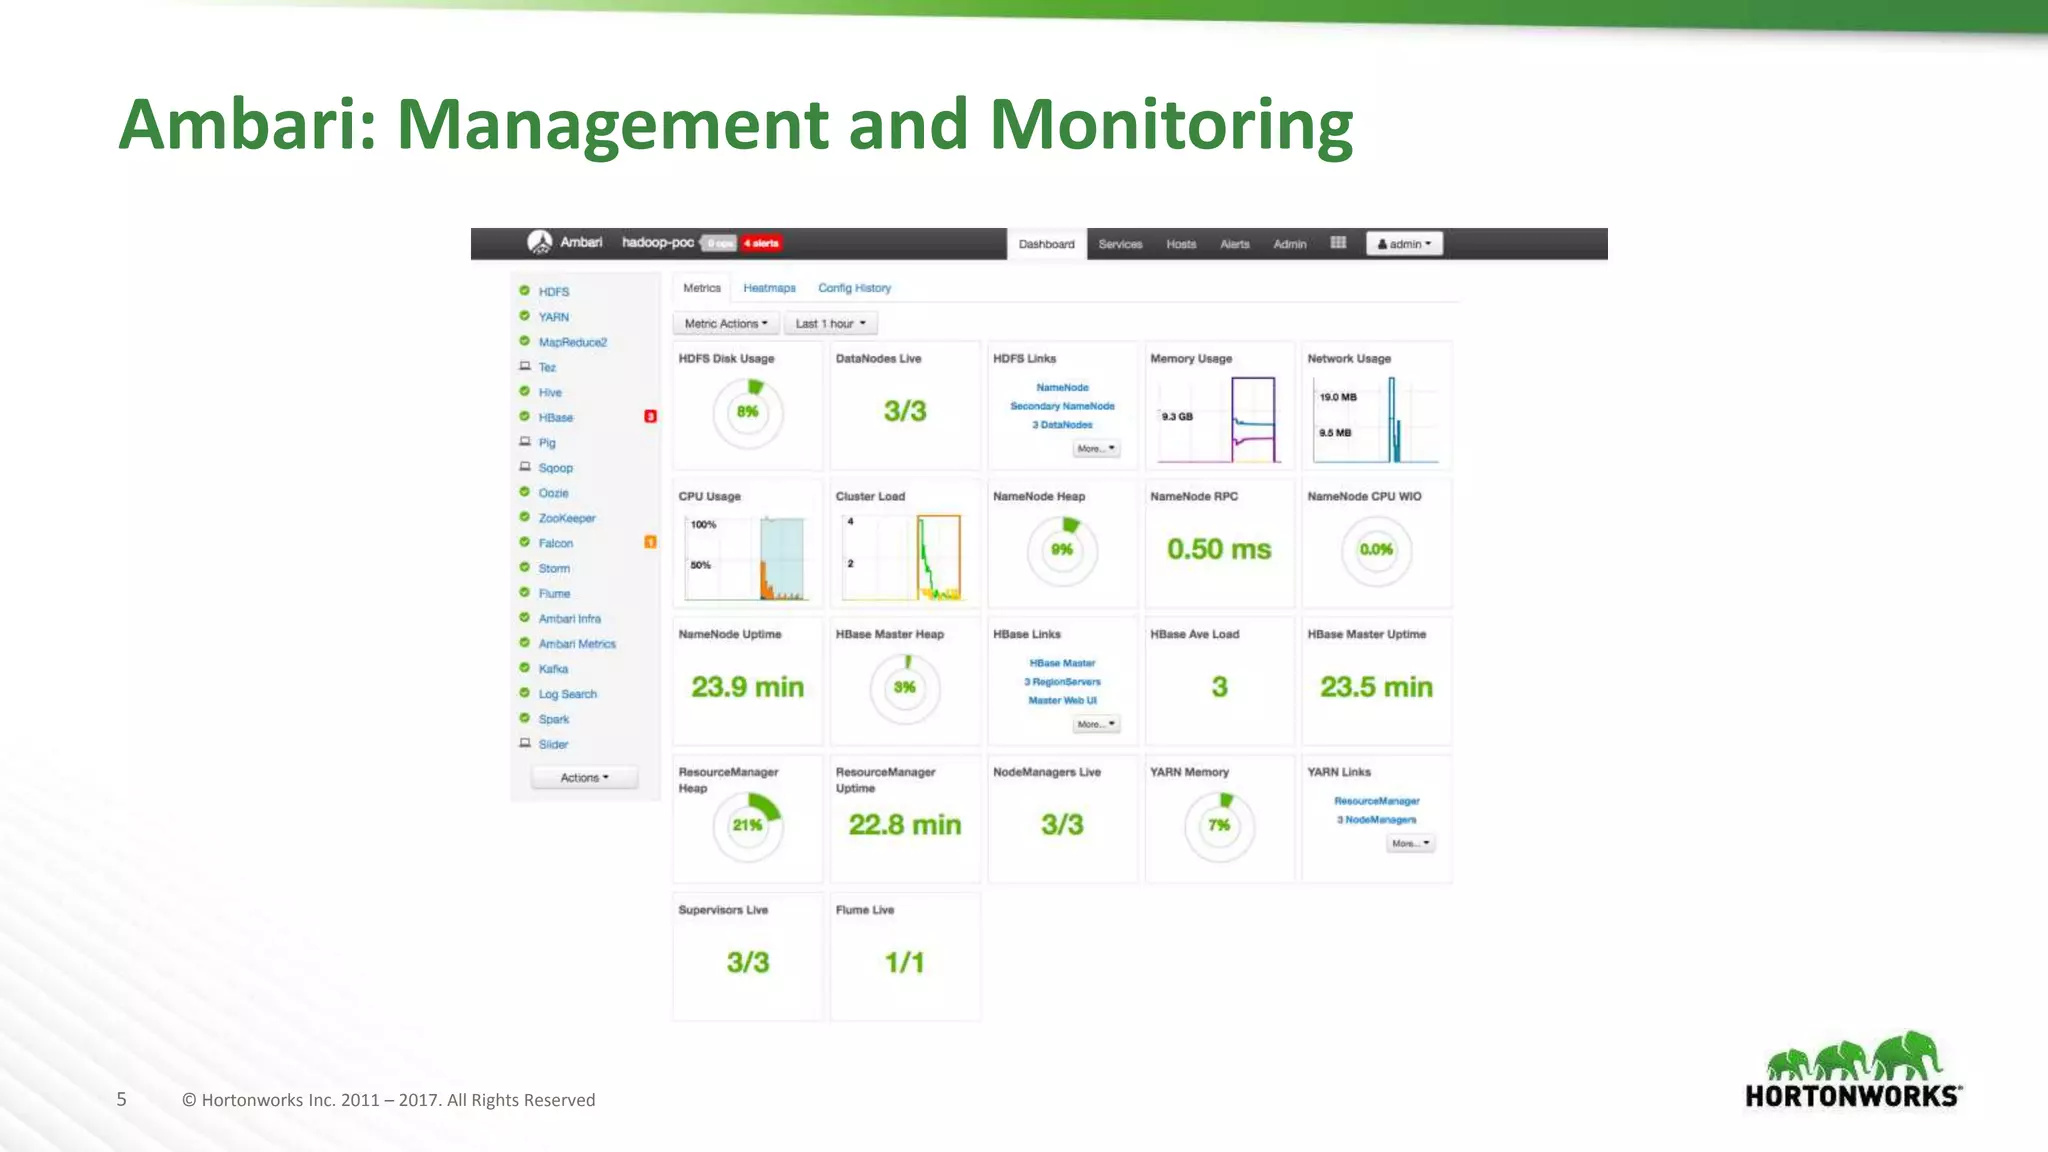Open the grid views icon in navbar
2048x1152 pixels.
coord(1338,243)
